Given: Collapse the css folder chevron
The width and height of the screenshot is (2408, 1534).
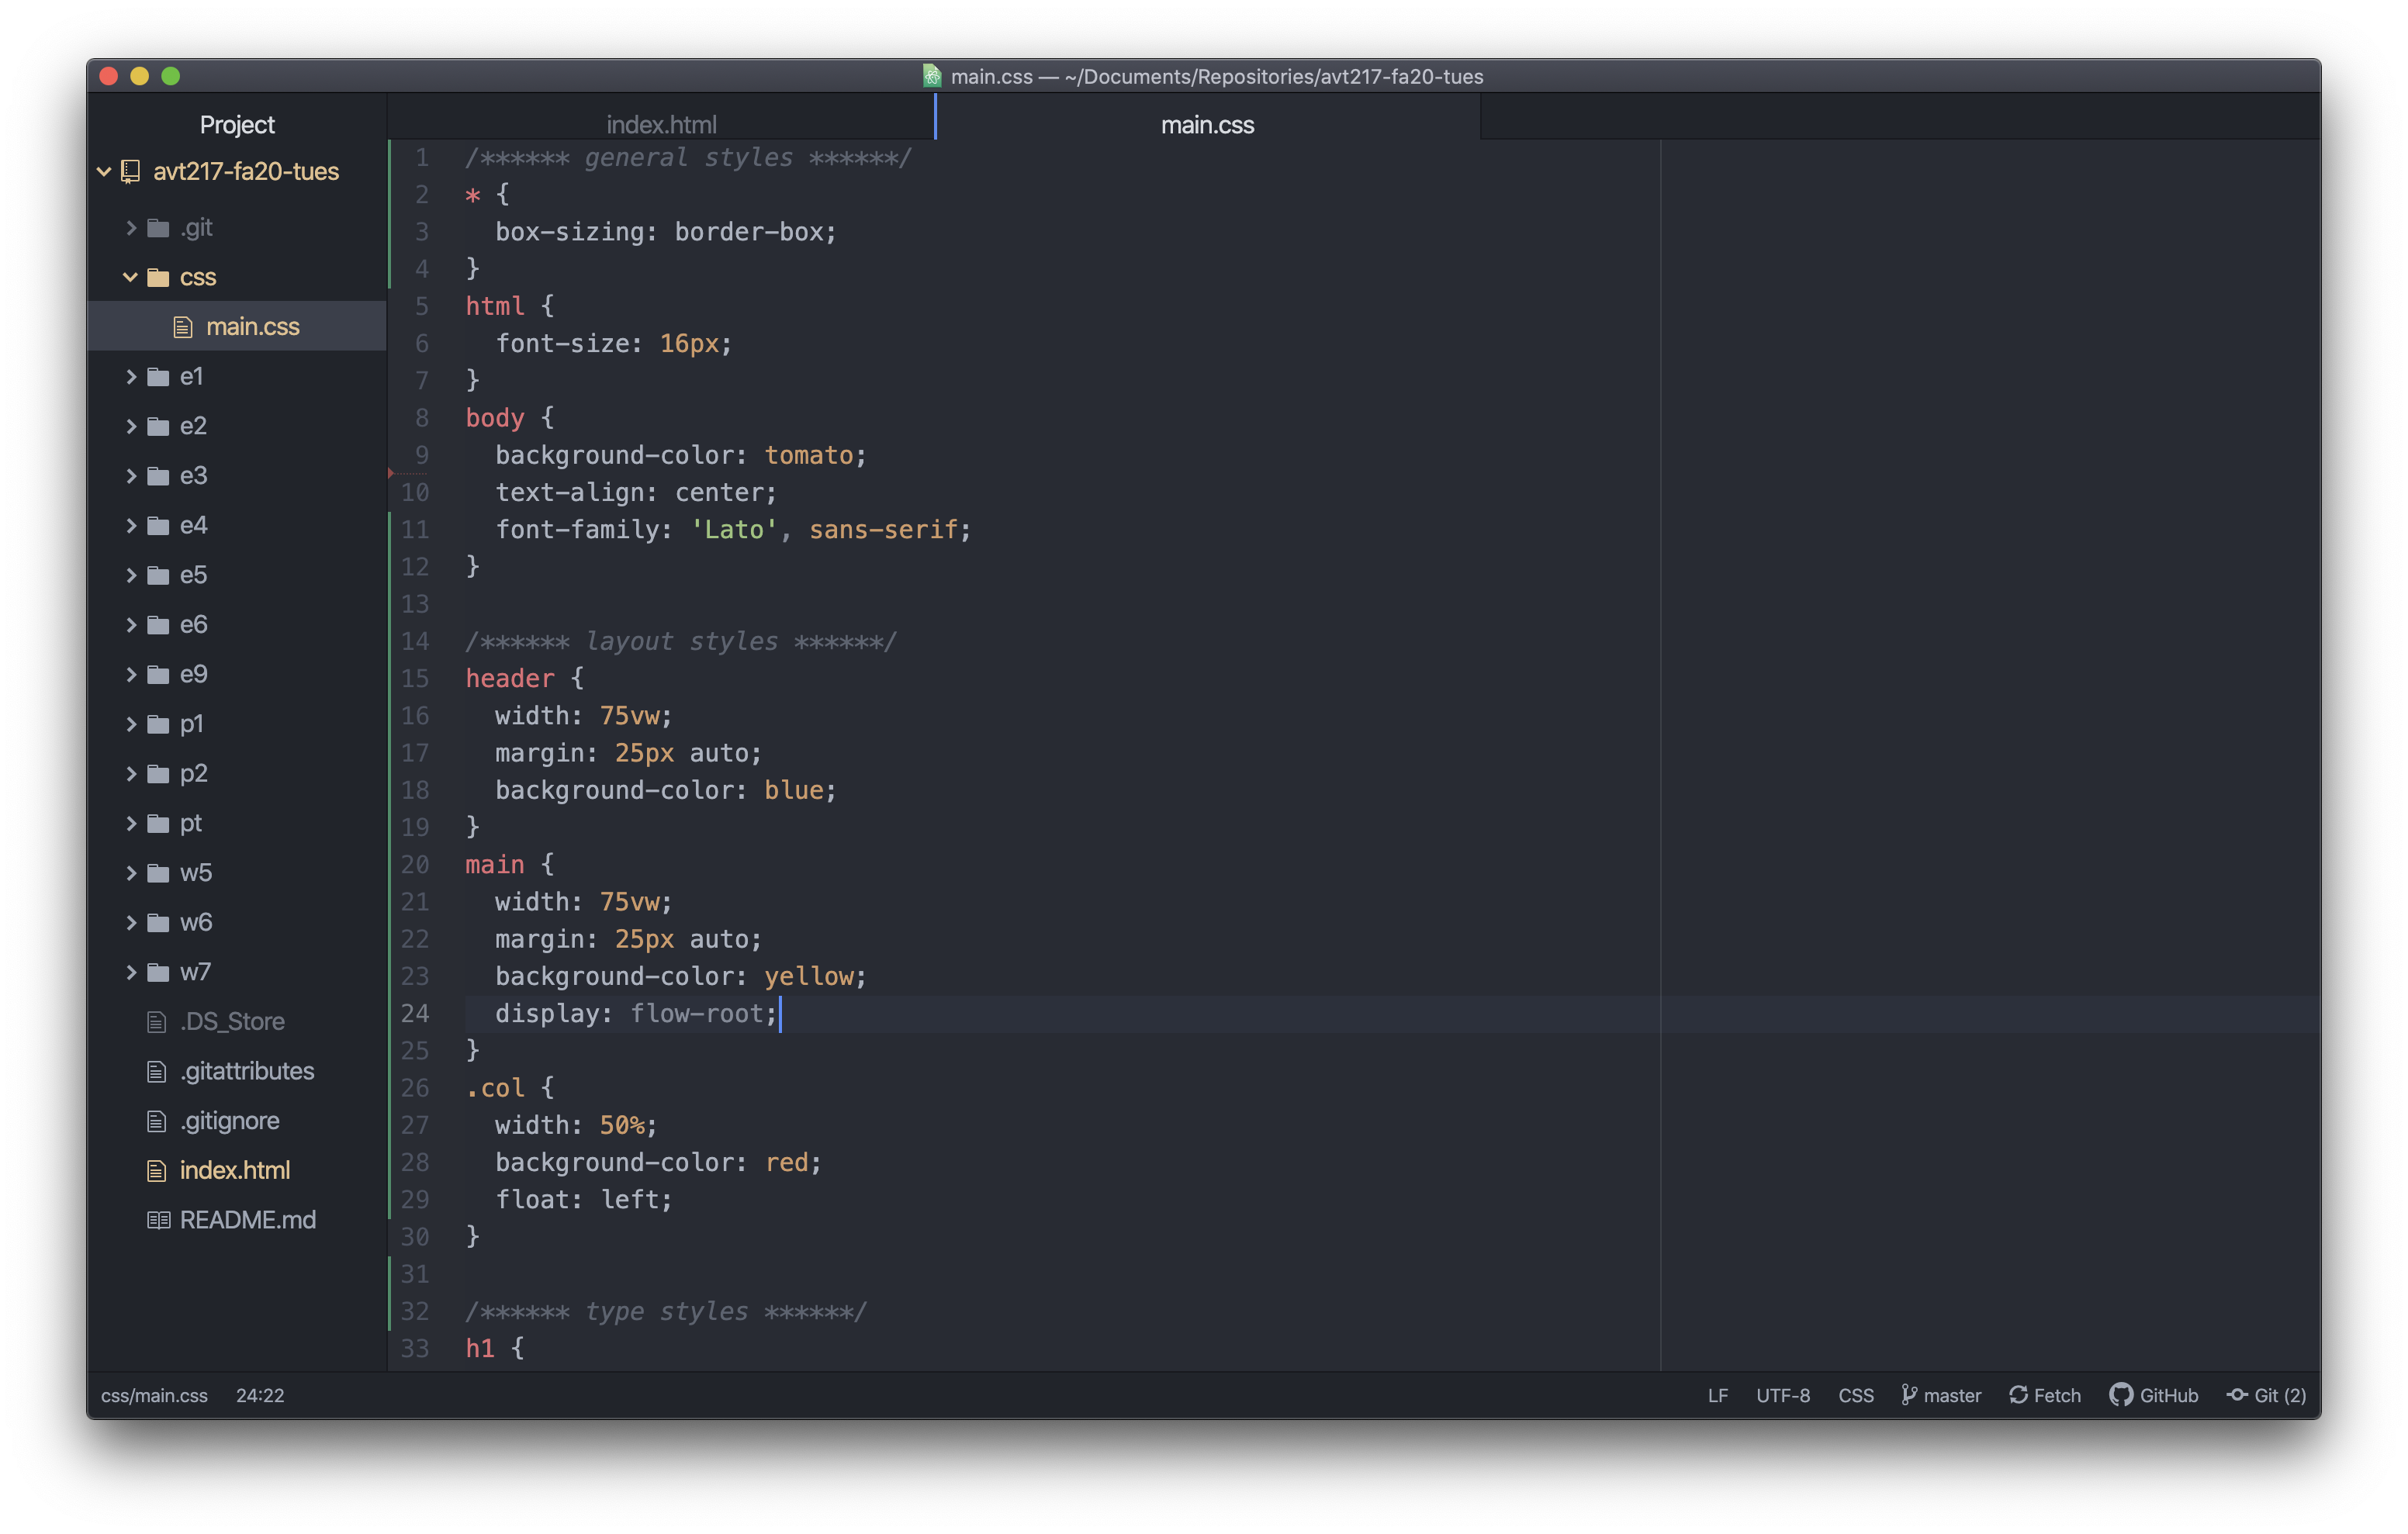Looking at the screenshot, I should point(130,277).
